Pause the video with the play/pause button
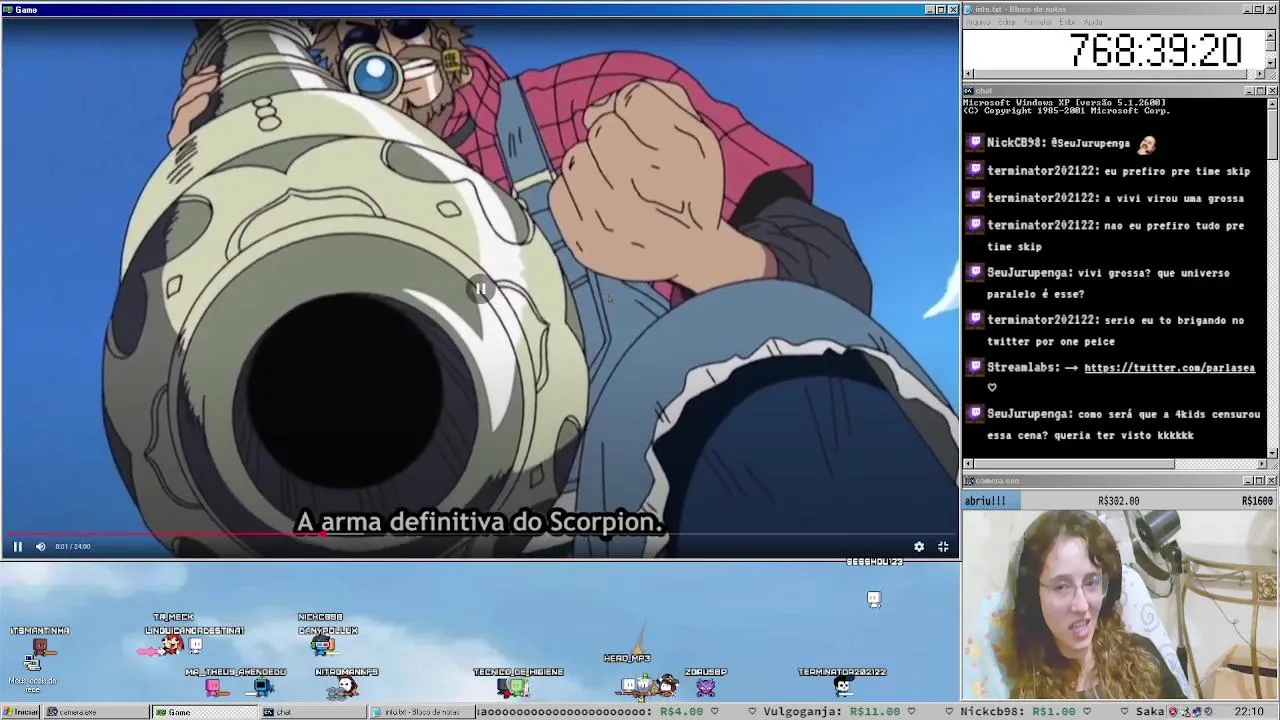Viewport: 1280px width, 720px height. pos(17,546)
